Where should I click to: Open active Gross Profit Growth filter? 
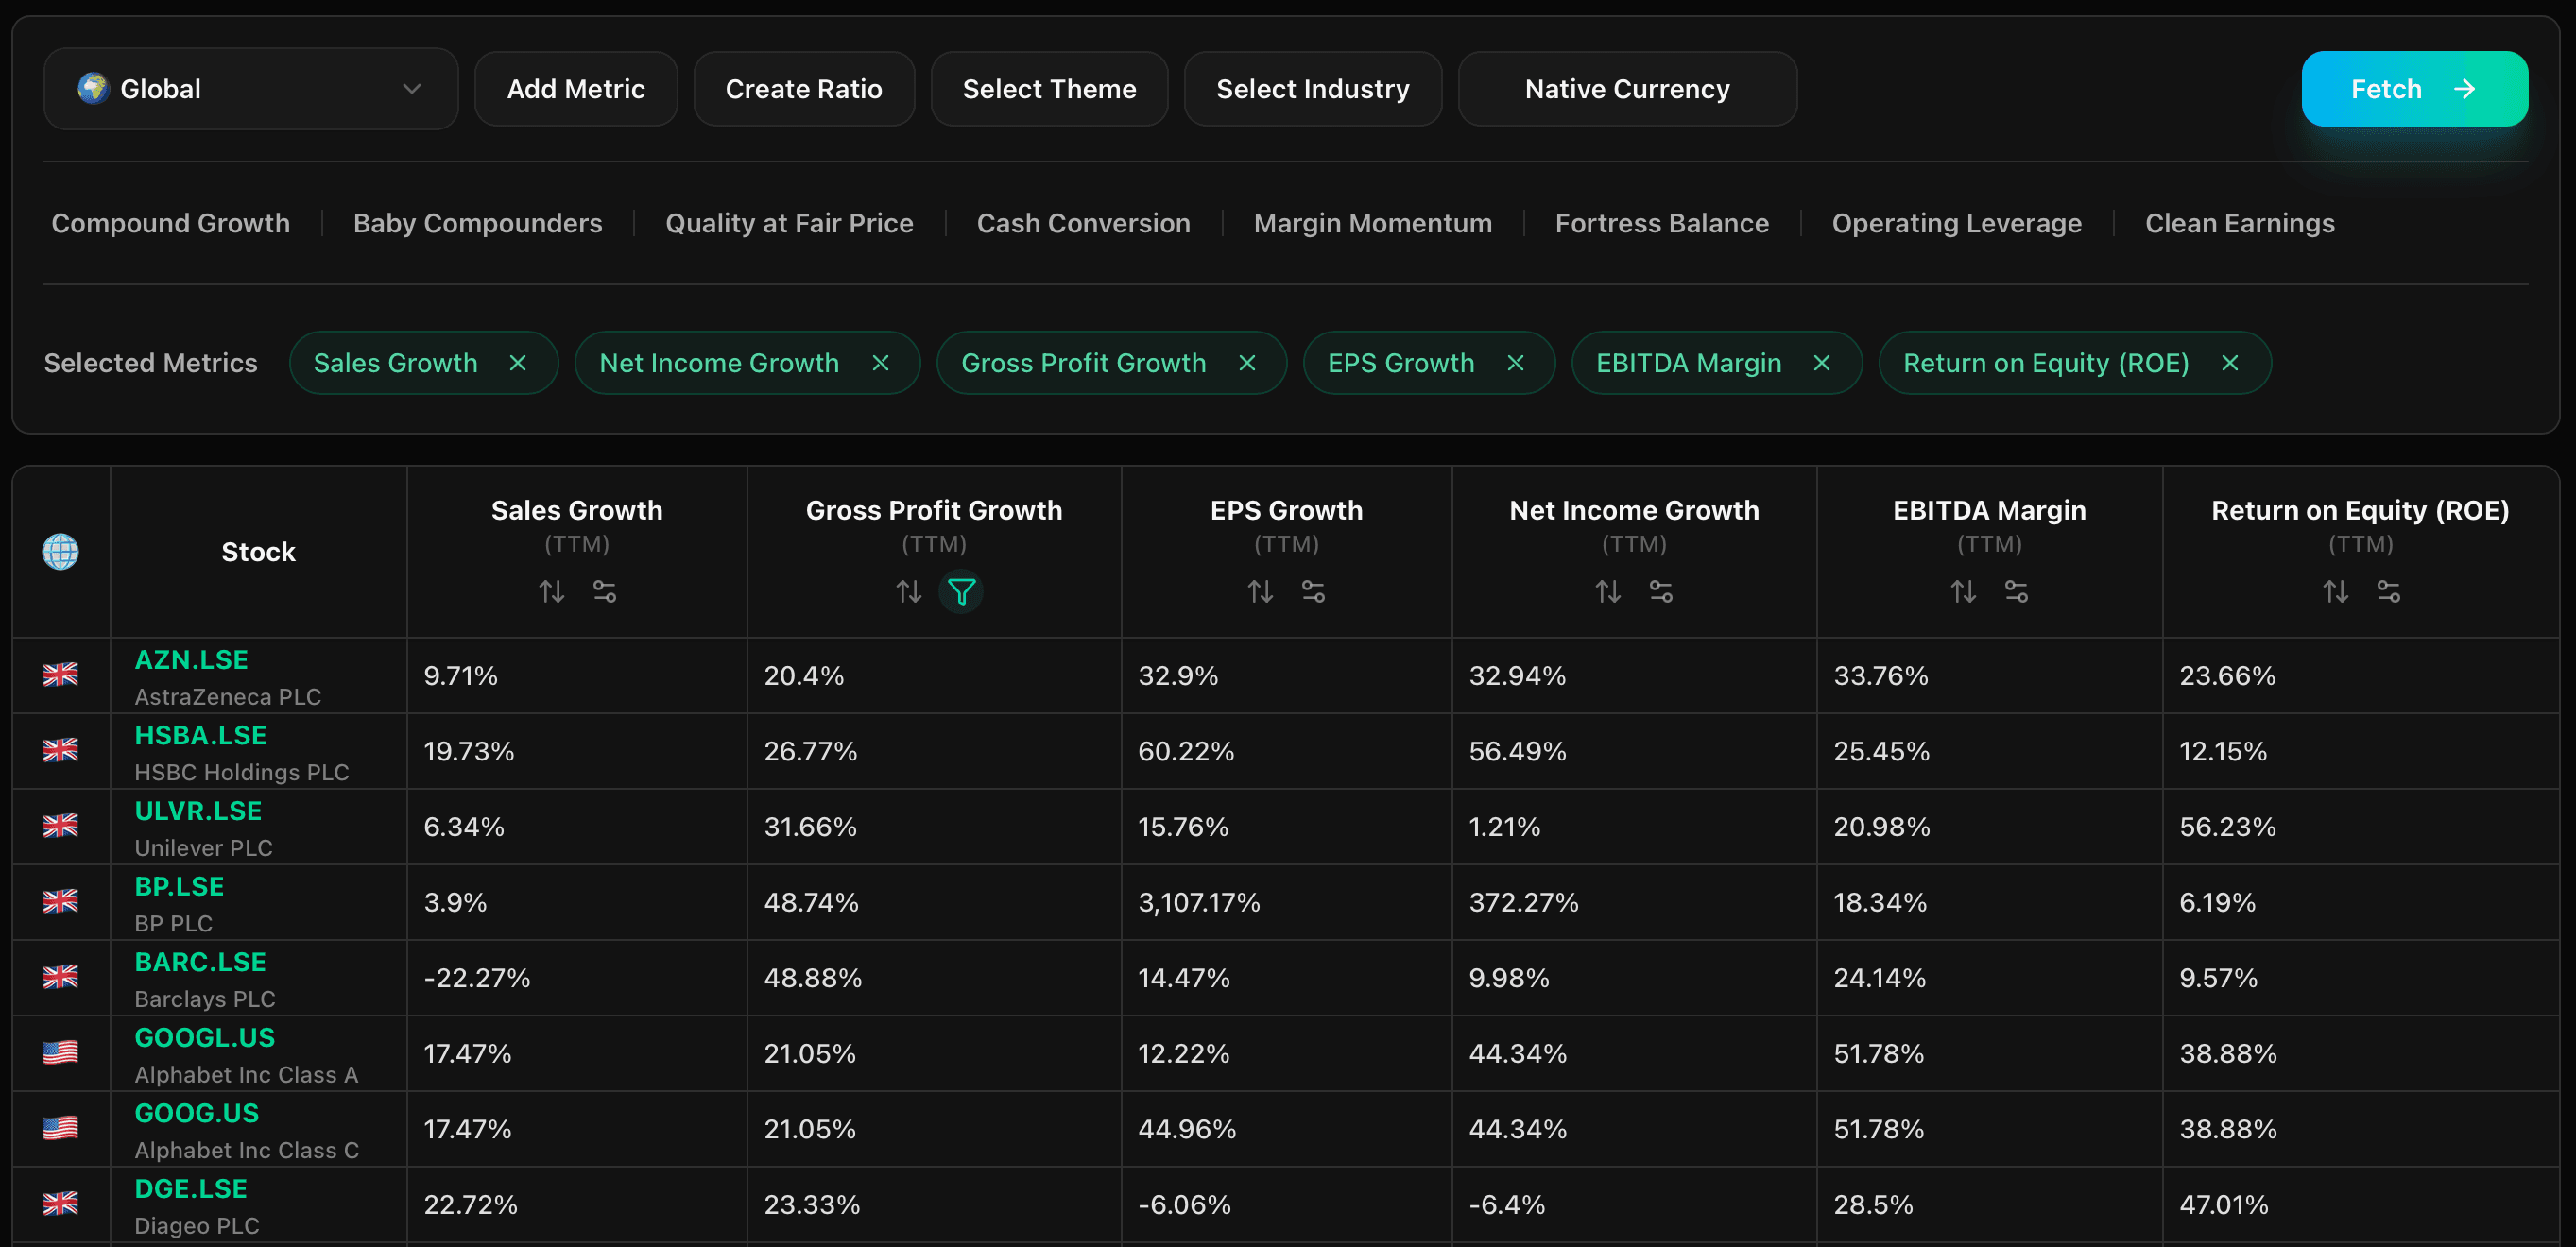click(x=961, y=592)
